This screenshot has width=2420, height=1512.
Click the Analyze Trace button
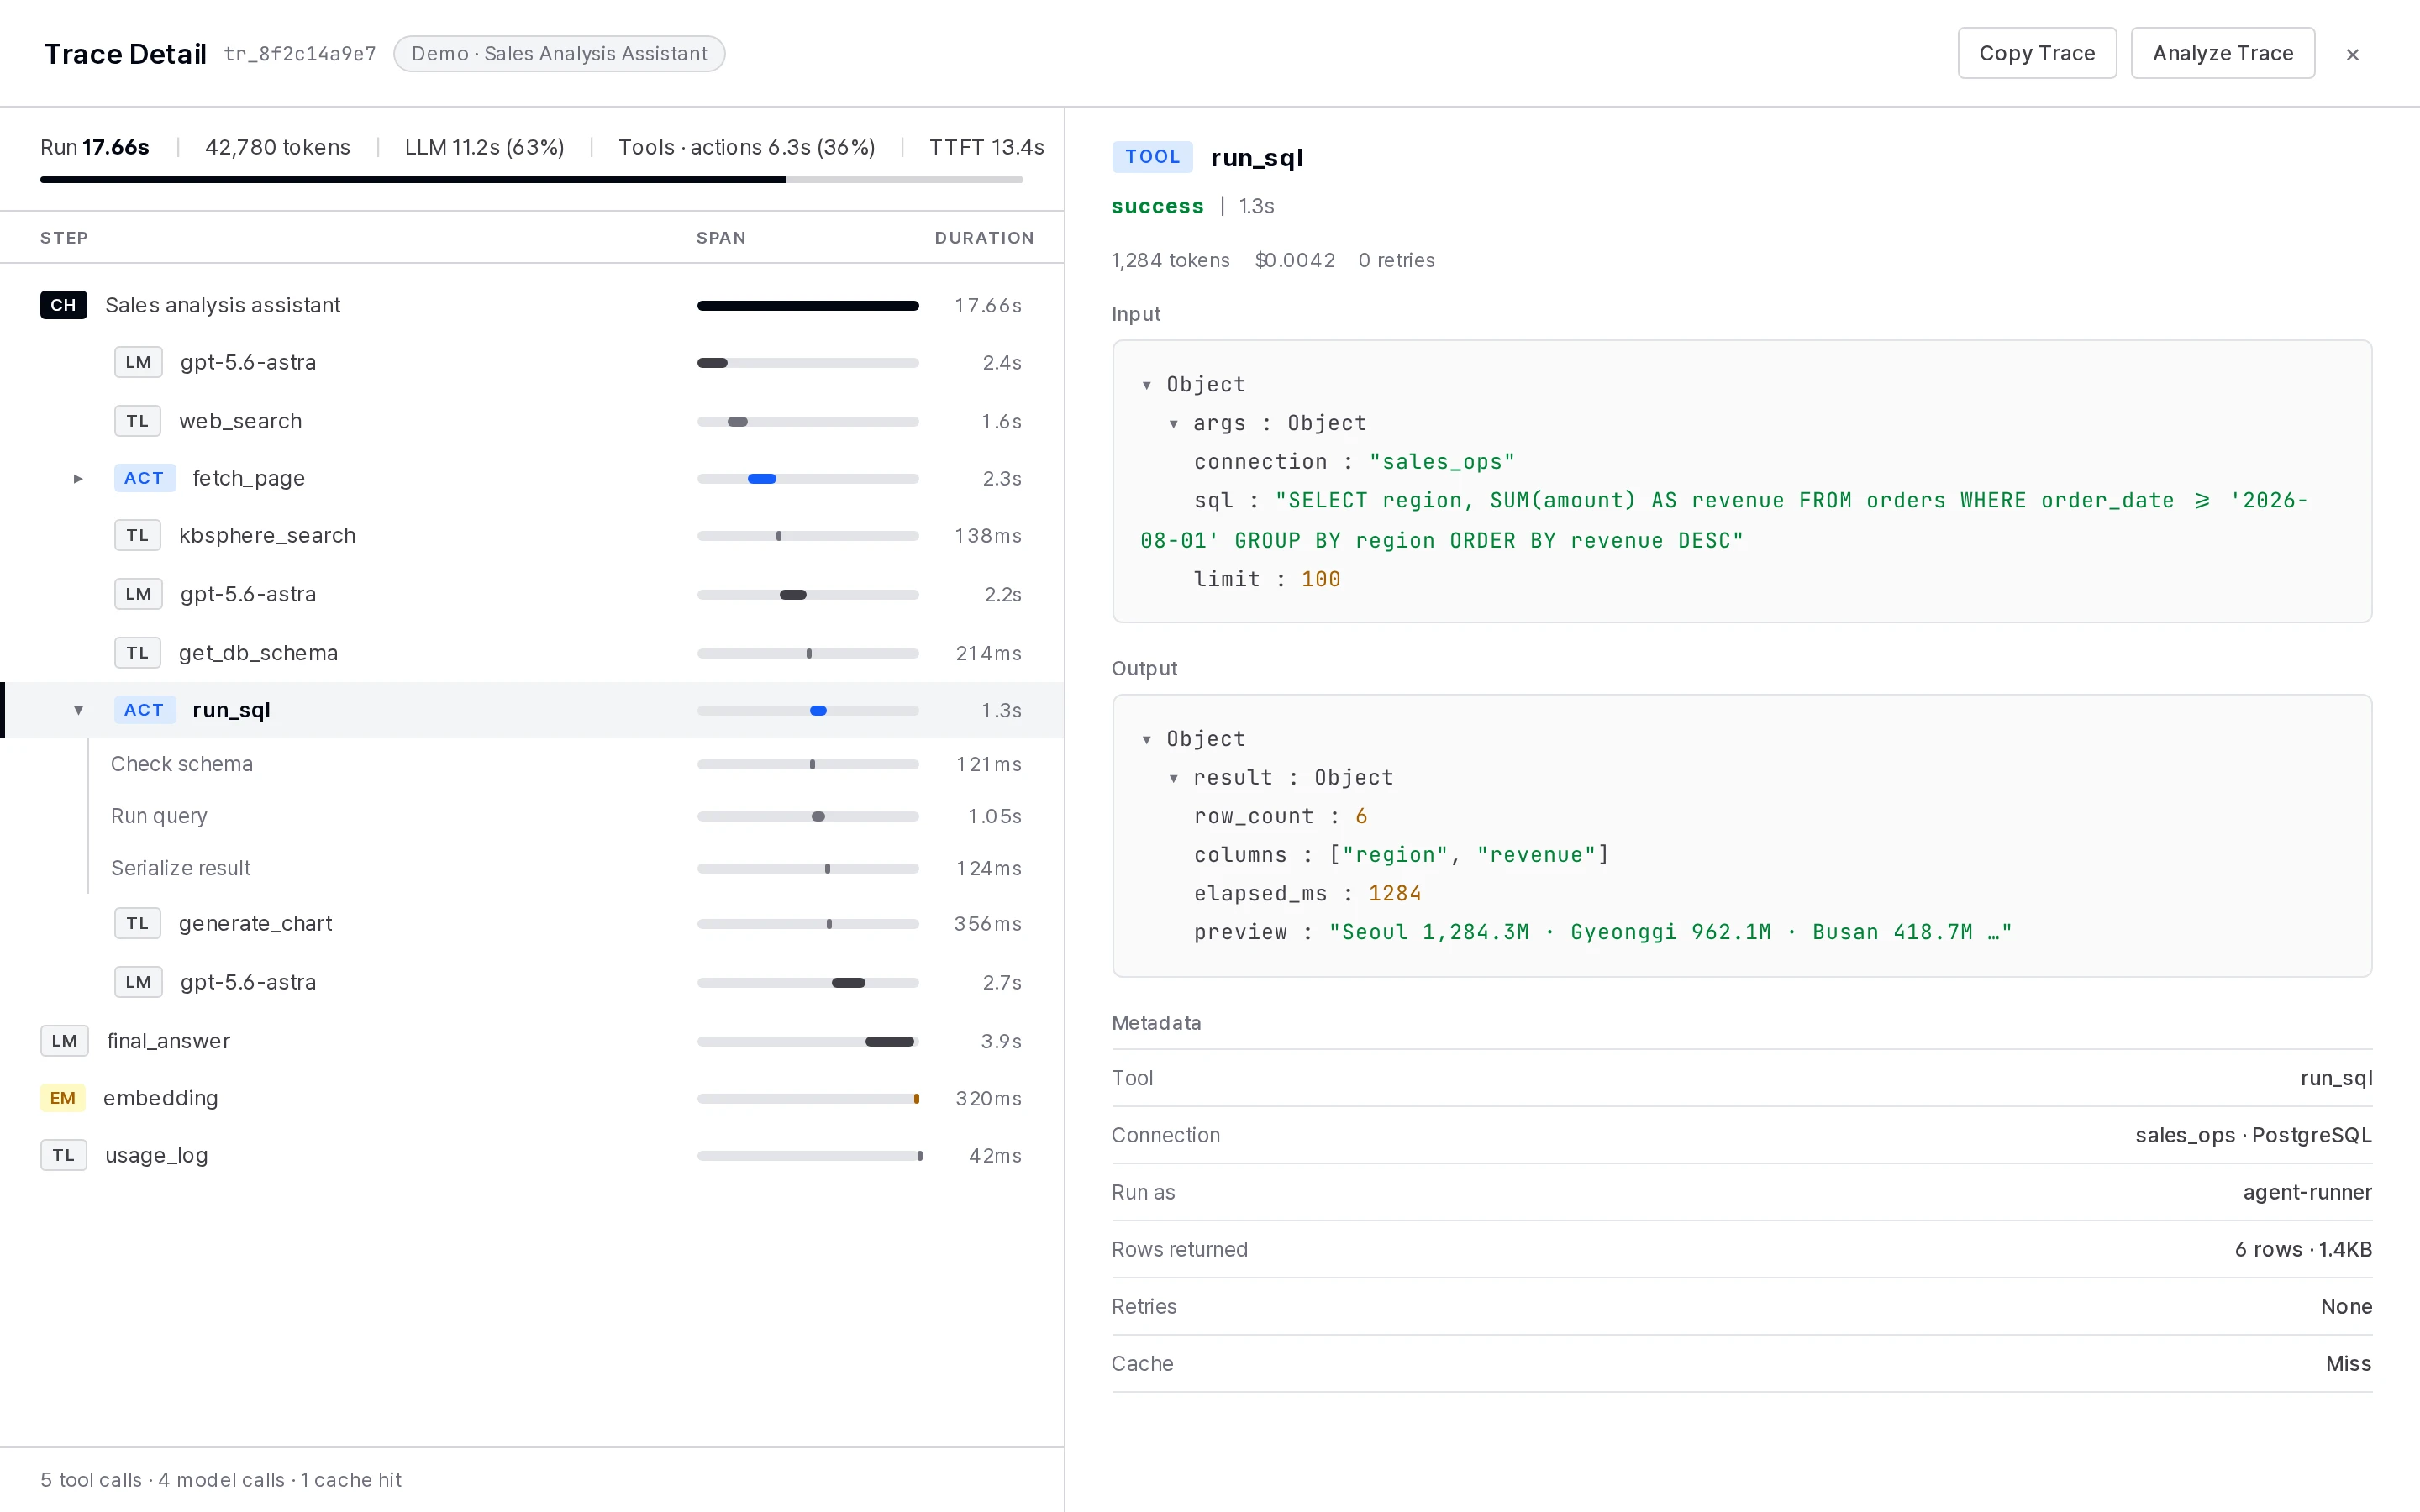[x=2223, y=53]
